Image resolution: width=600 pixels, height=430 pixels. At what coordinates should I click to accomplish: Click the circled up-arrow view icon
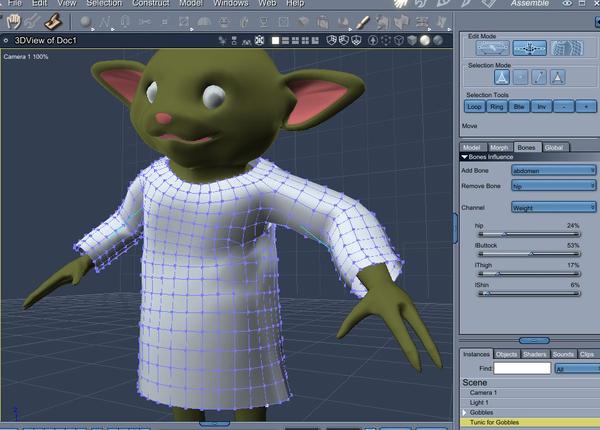pos(373,40)
